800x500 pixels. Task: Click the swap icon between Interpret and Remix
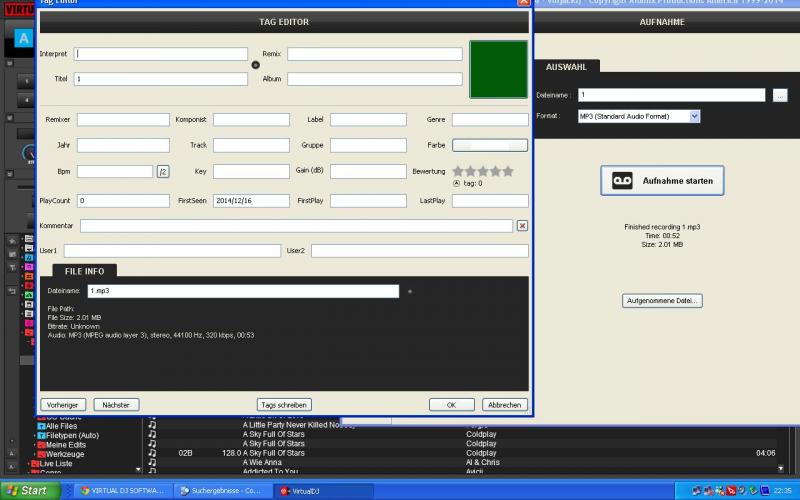(x=255, y=65)
